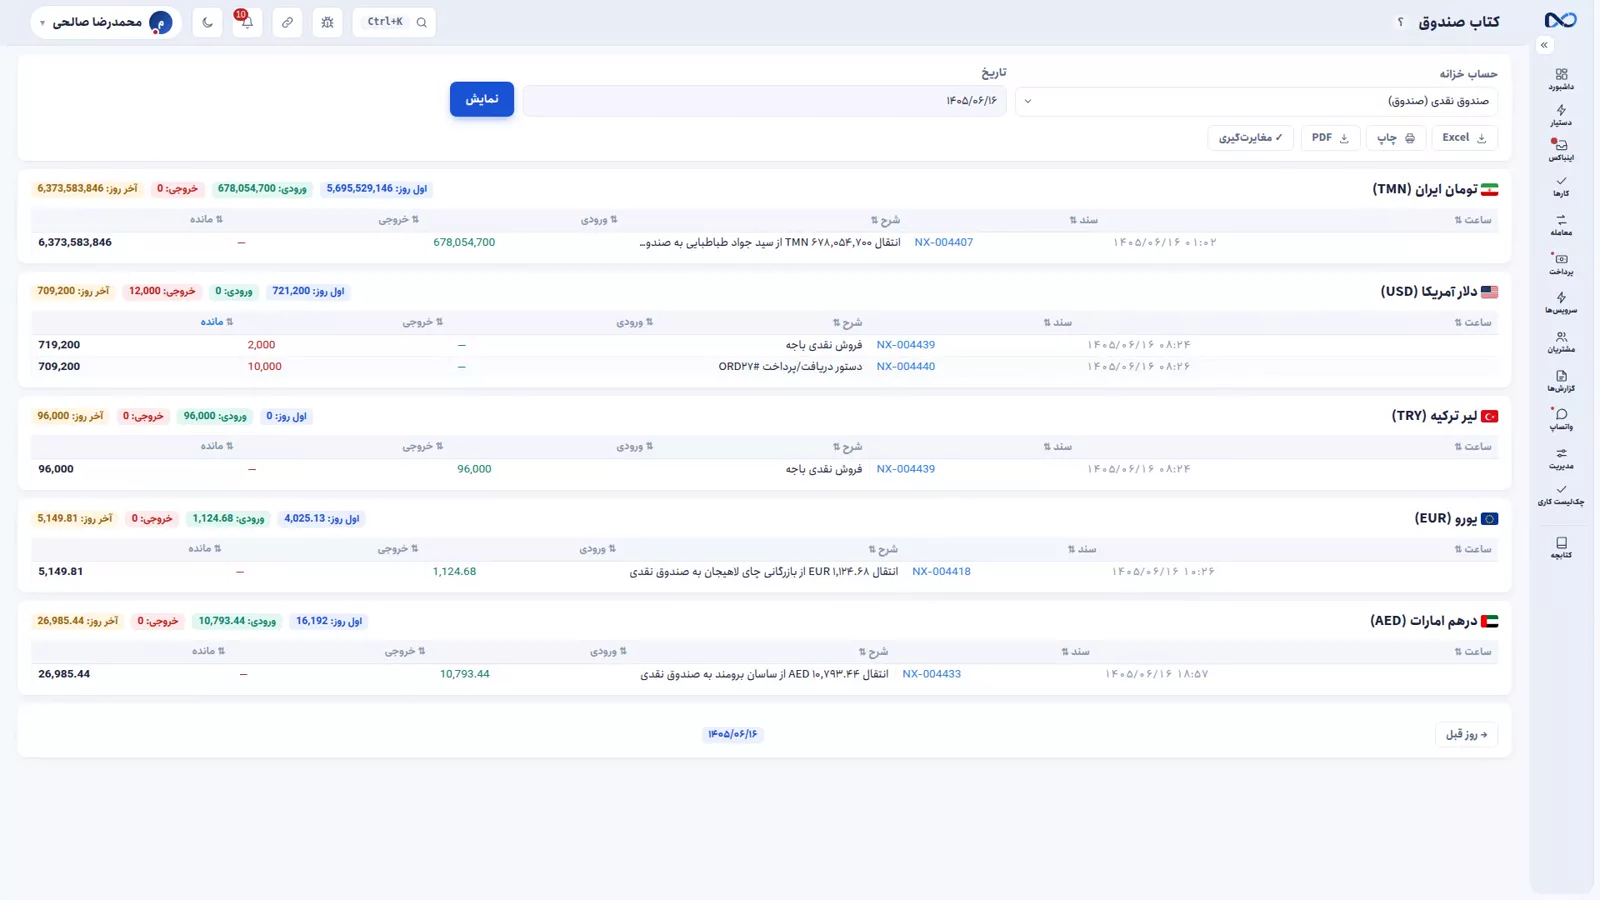Sort TMN table by the ورودی column
Viewport: 1600px width, 900px height.
click(599, 220)
